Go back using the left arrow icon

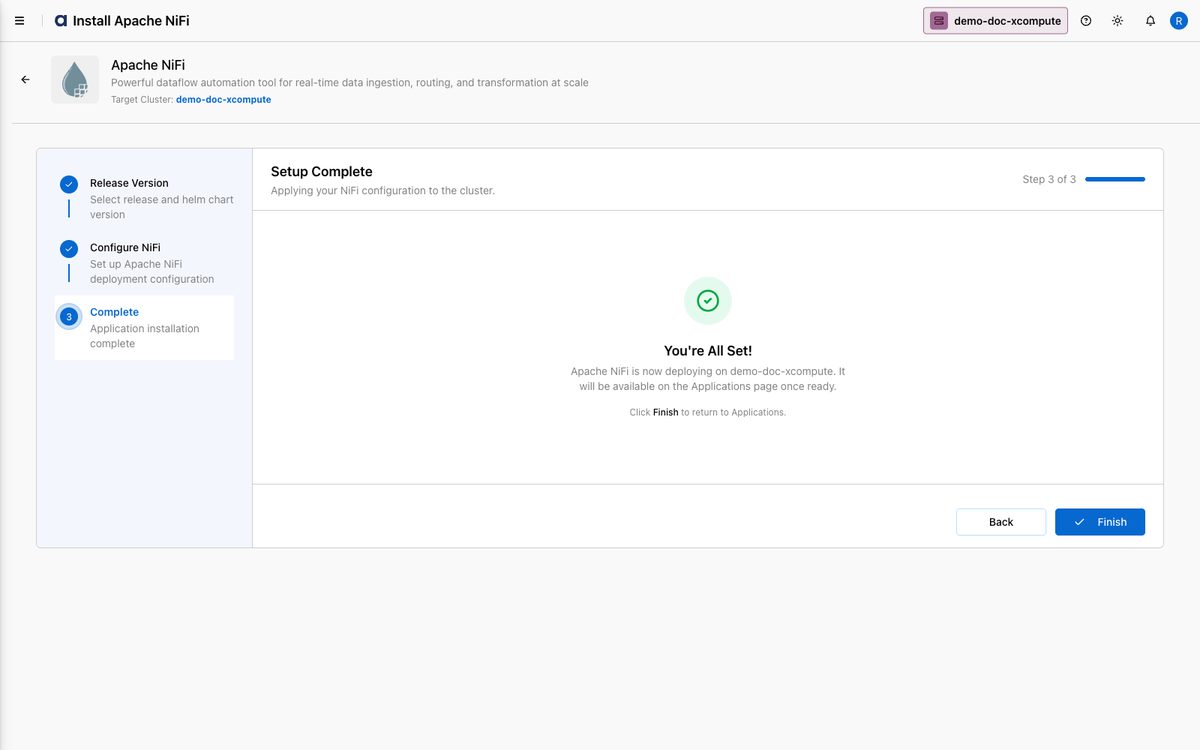[x=25, y=80]
